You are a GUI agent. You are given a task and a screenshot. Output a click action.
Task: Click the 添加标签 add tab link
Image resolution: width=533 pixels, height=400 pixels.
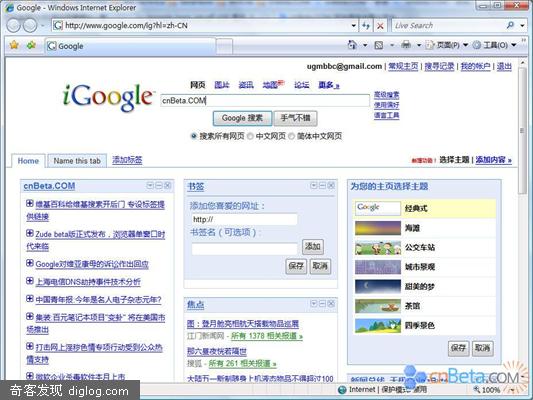point(127,160)
